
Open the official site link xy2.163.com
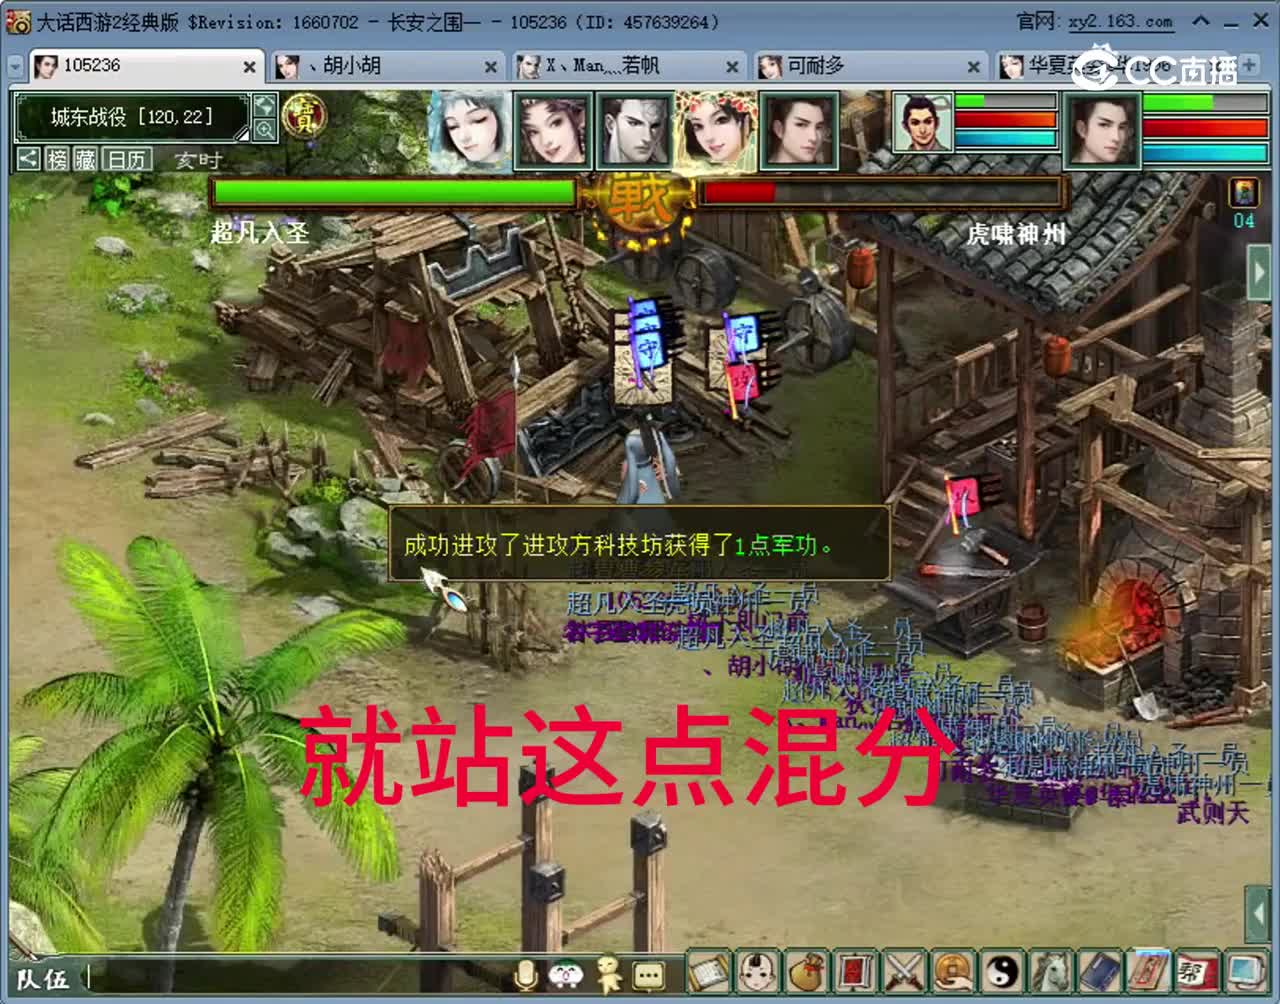click(x=1120, y=21)
